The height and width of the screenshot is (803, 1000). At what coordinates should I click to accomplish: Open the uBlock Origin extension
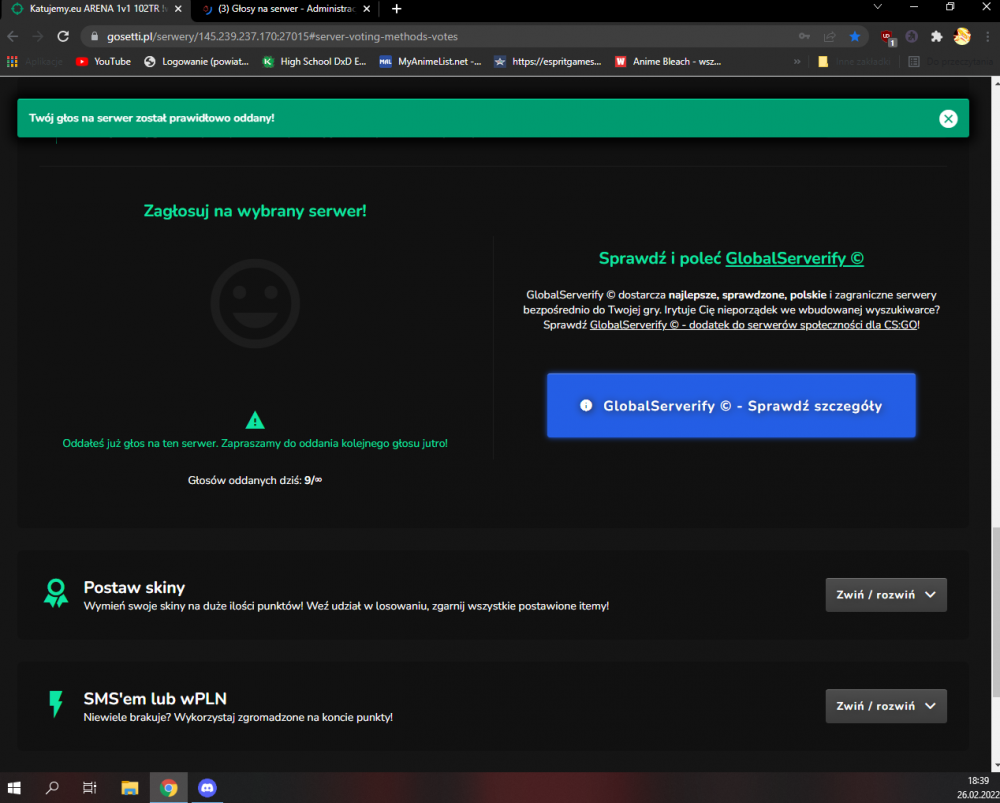[x=888, y=38]
